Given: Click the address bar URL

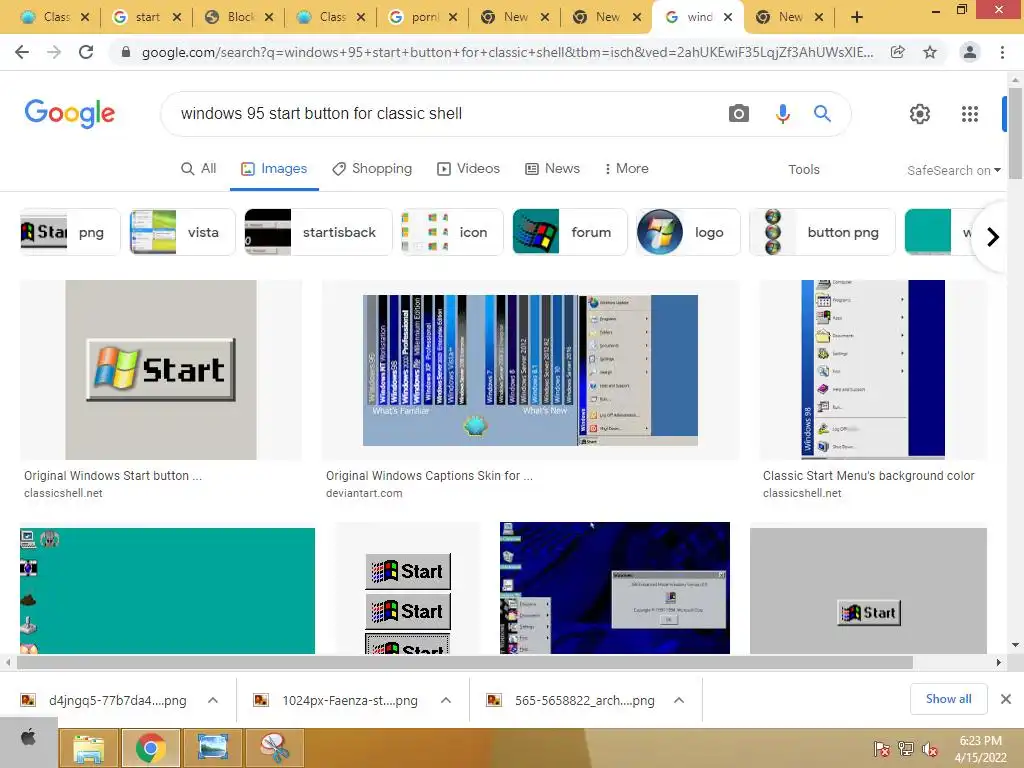Looking at the screenshot, I should [x=507, y=52].
